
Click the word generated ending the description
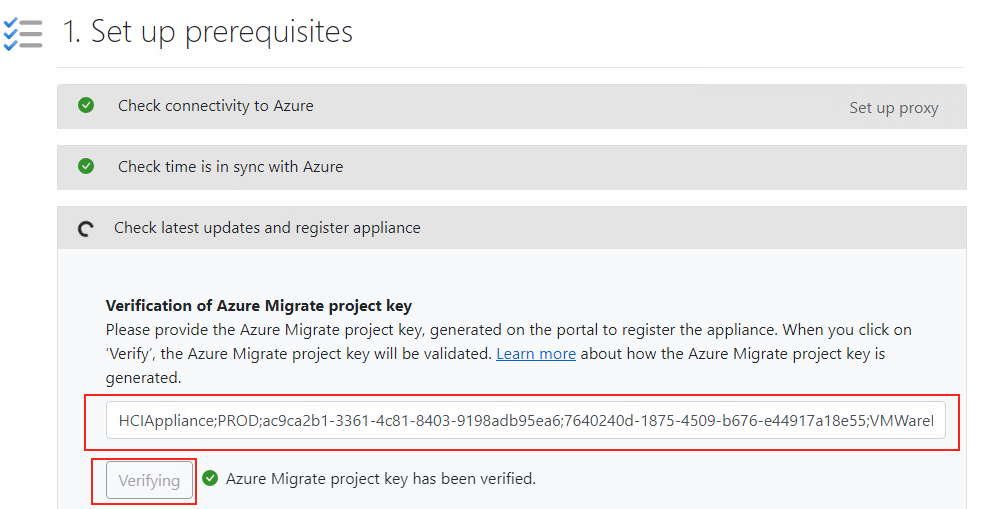point(144,378)
